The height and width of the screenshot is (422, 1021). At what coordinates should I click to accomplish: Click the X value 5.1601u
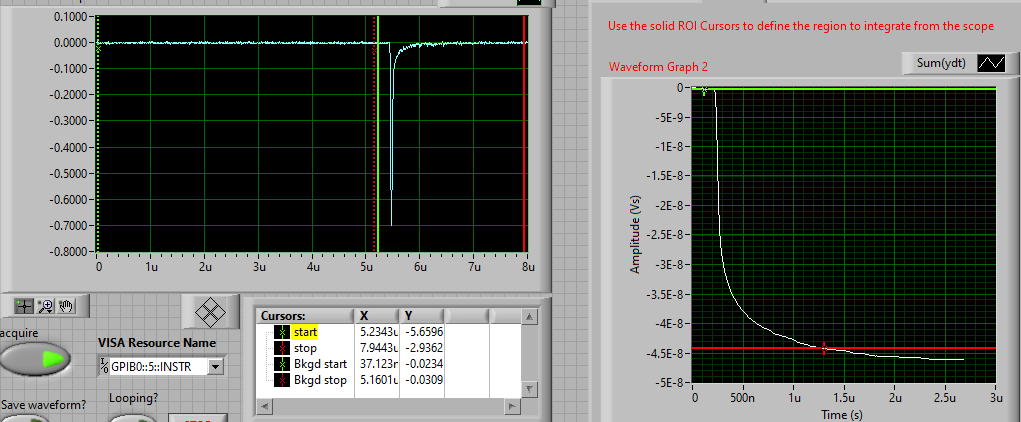[378, 380]
